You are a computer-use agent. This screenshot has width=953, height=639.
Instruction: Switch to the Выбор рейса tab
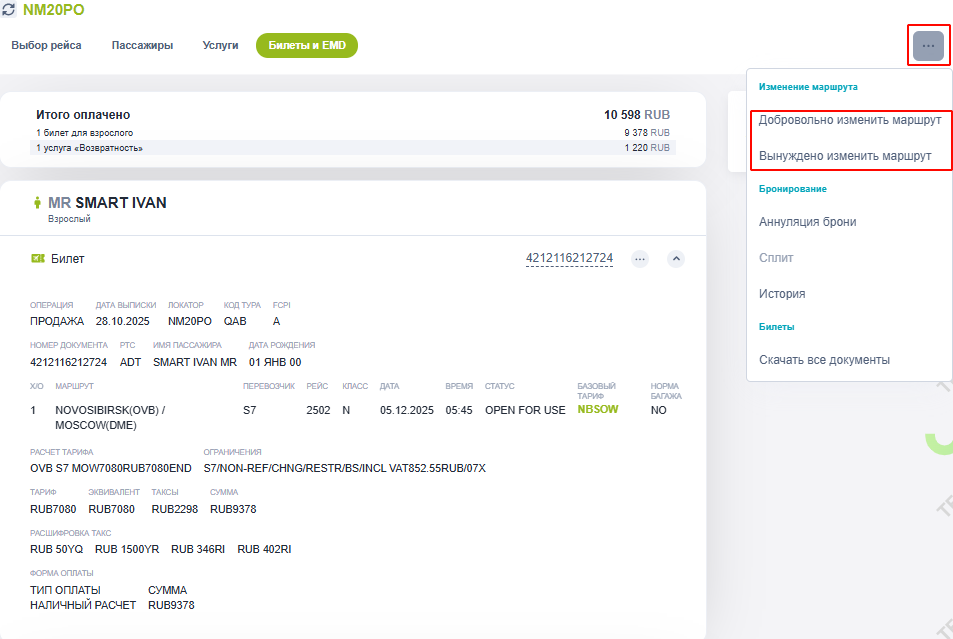[x=46, y=45]
